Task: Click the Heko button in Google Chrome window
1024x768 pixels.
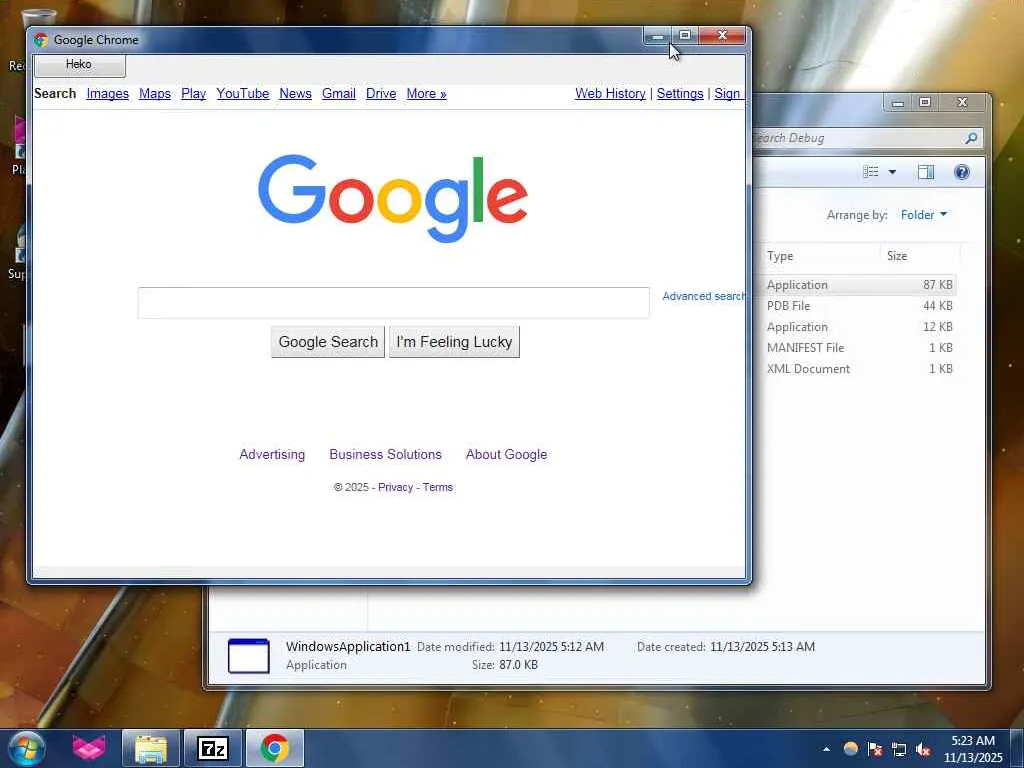Action: tap(80, 65)
